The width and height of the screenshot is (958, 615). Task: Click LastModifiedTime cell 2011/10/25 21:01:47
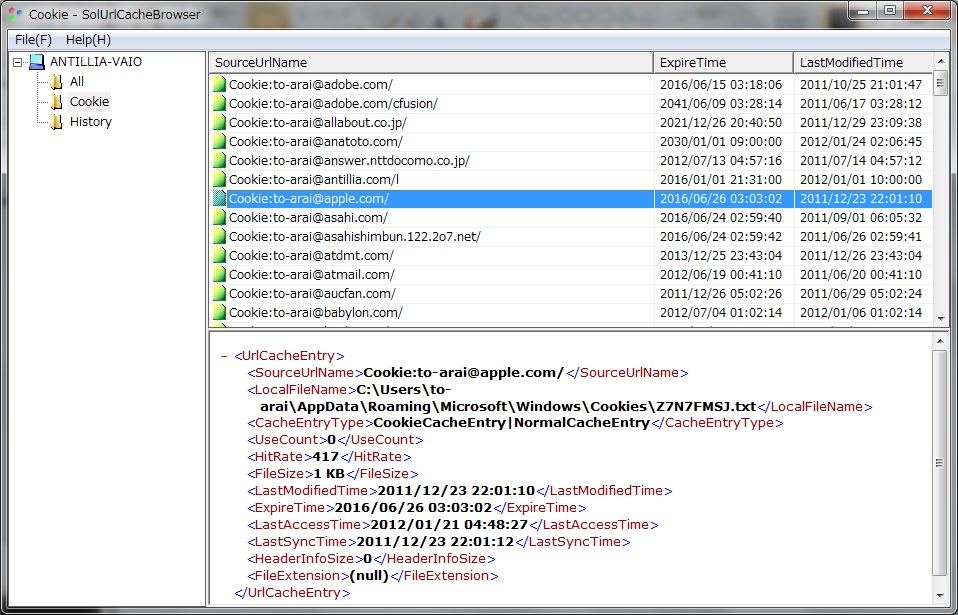861,85
